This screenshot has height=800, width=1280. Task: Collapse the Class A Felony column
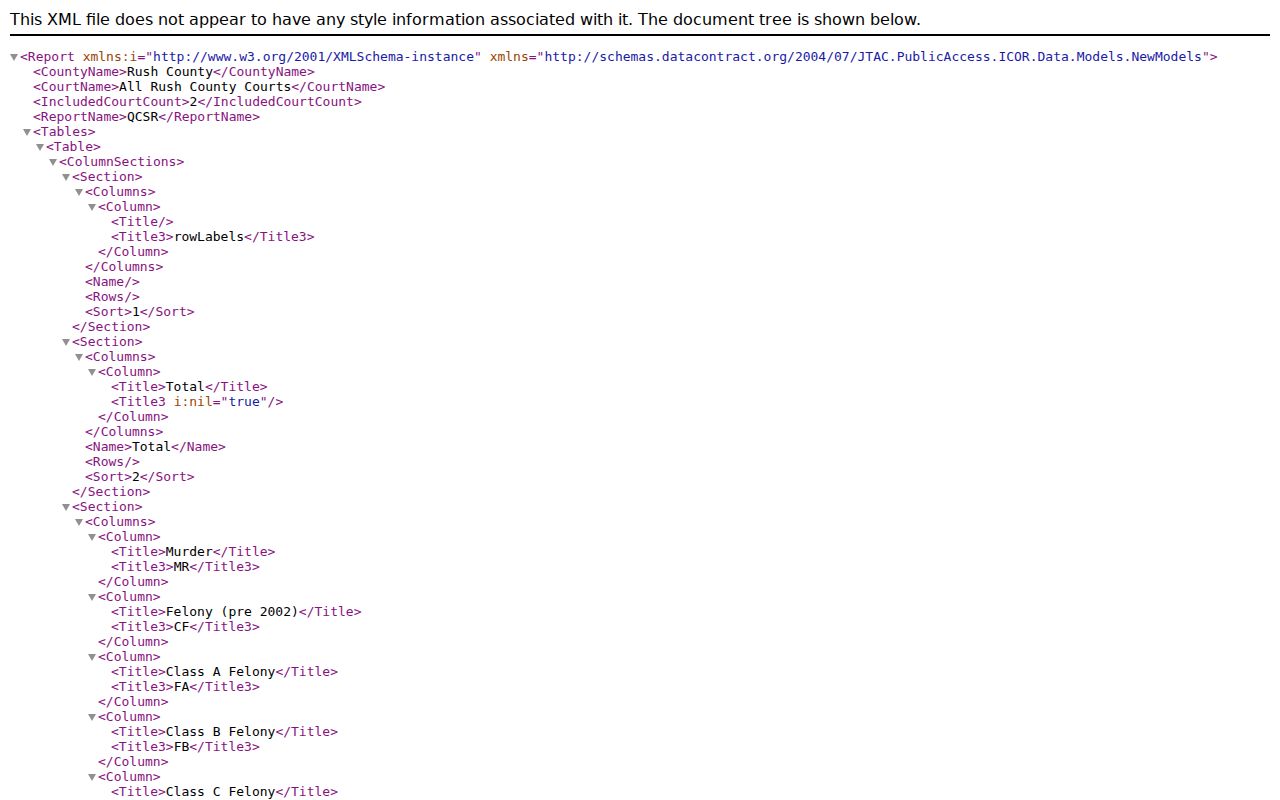92,657
